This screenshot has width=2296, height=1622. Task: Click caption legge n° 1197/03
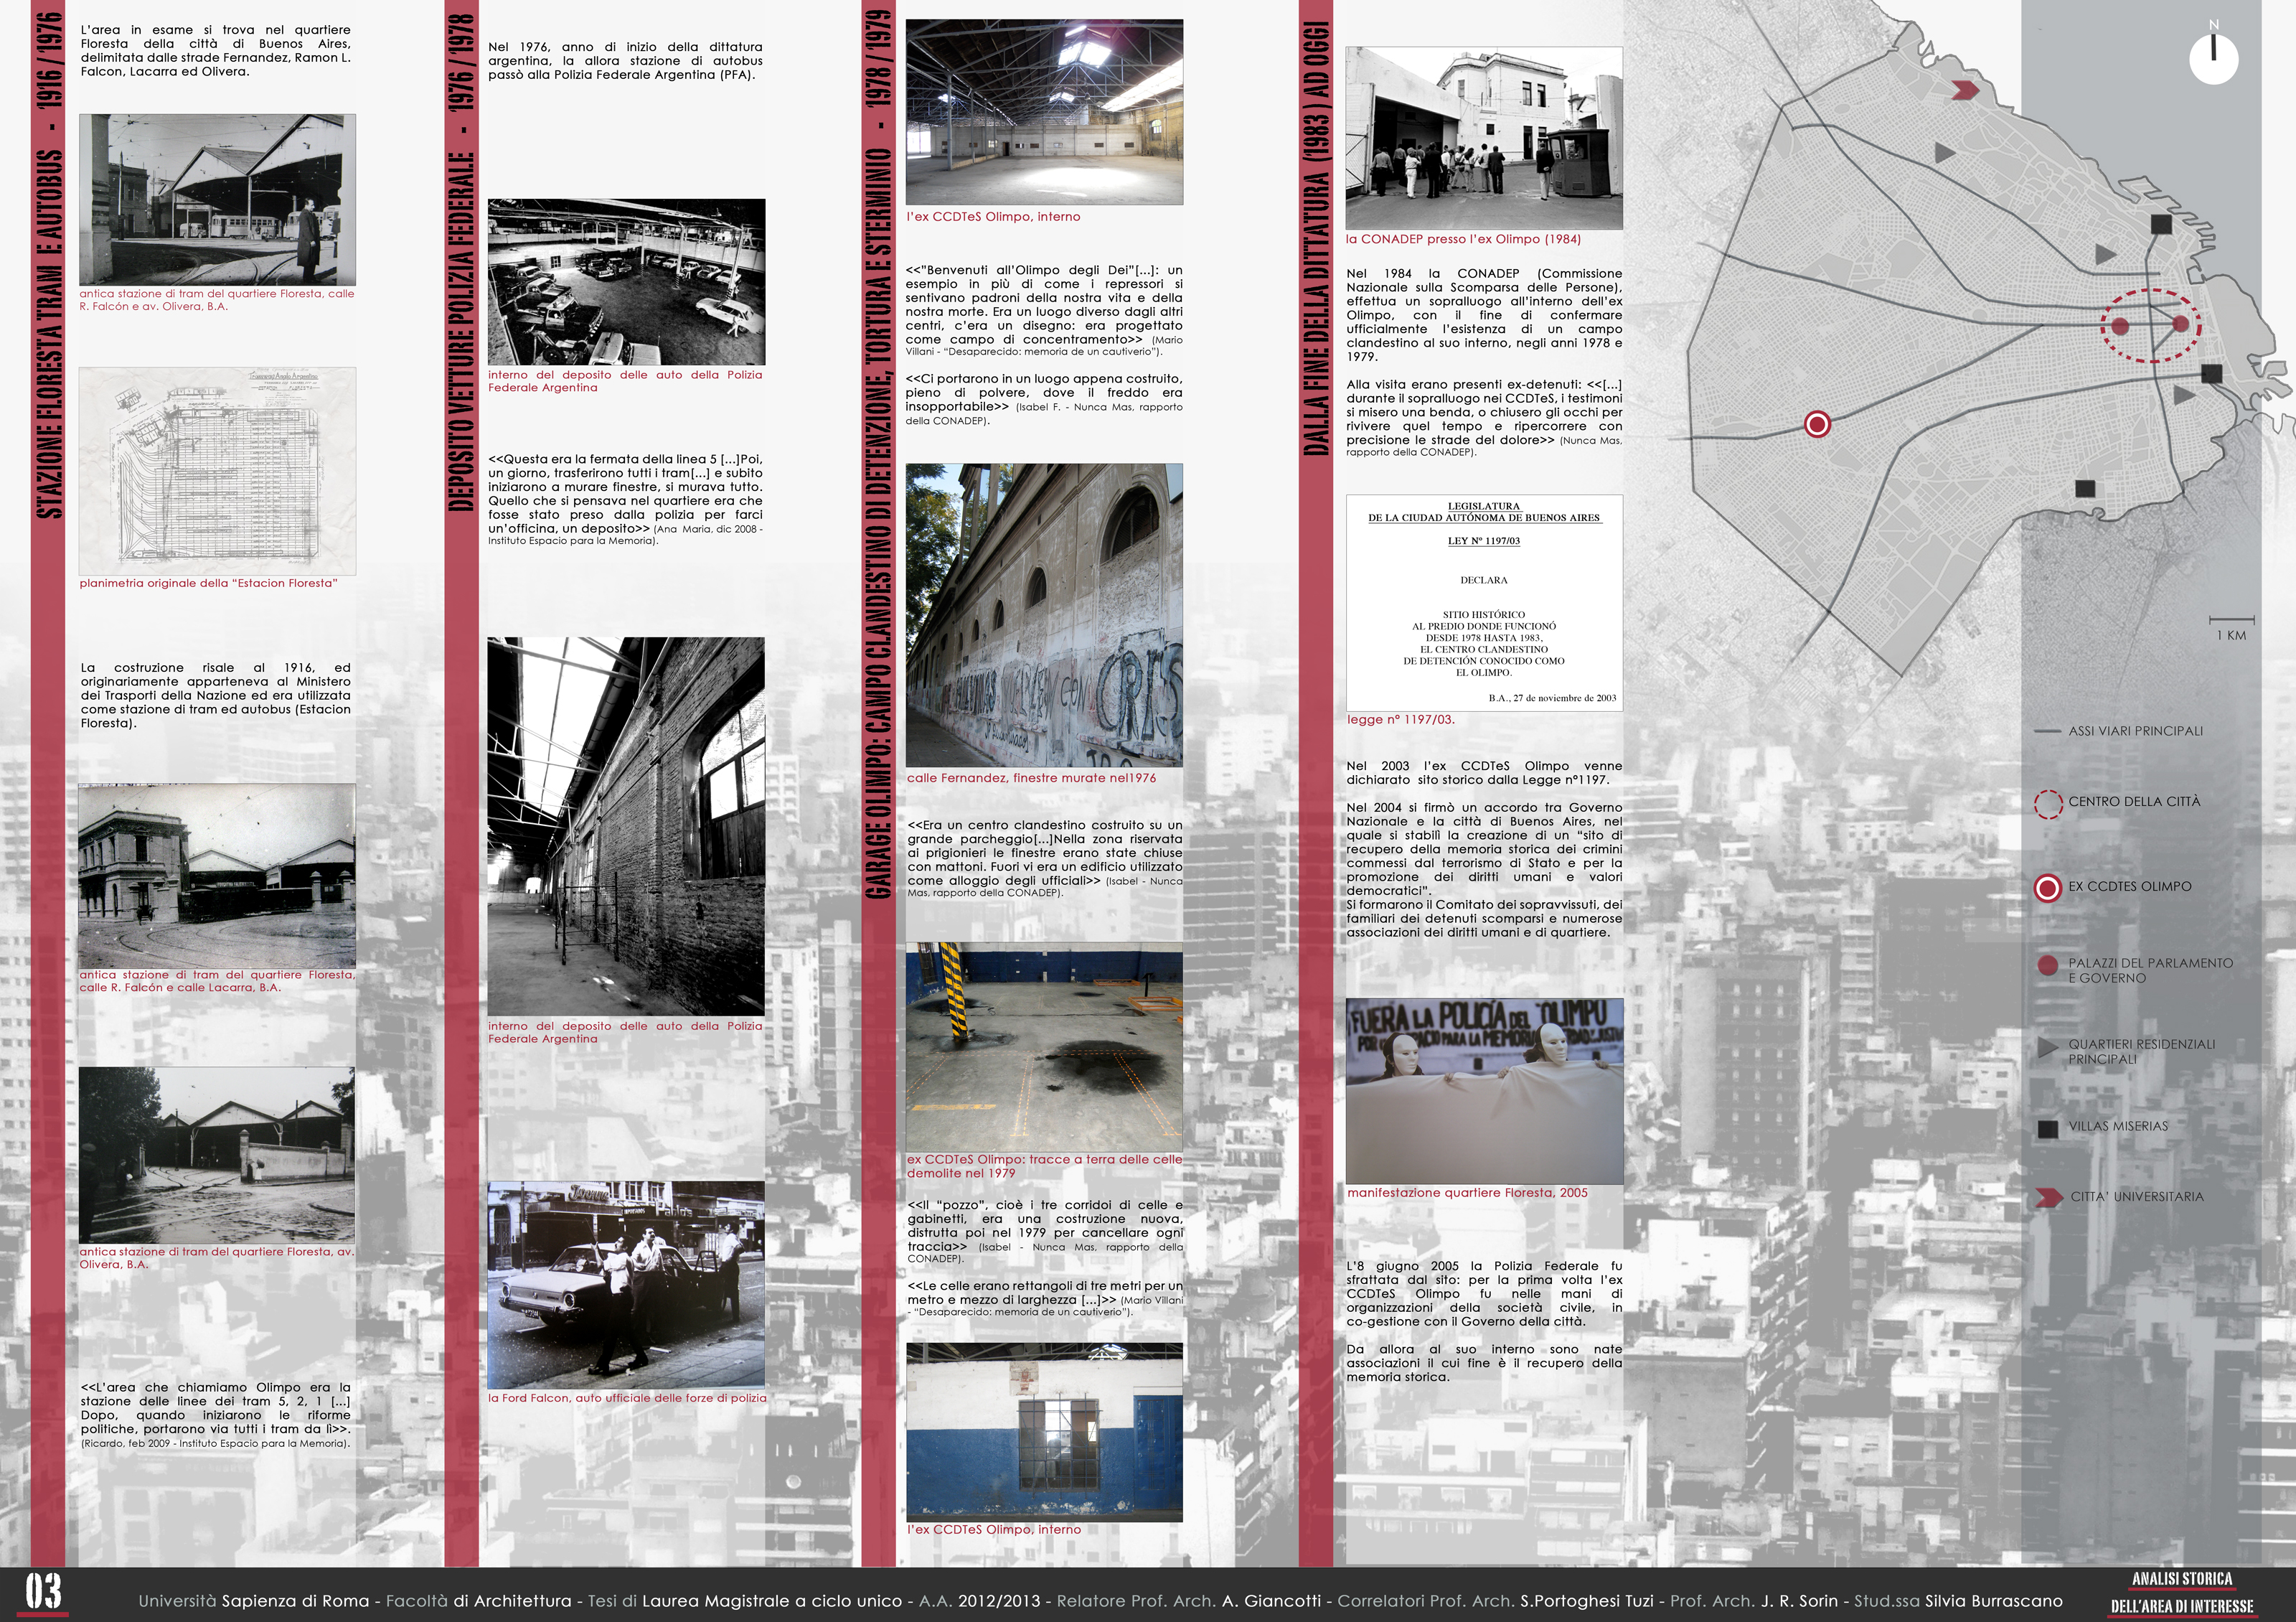1400,719
